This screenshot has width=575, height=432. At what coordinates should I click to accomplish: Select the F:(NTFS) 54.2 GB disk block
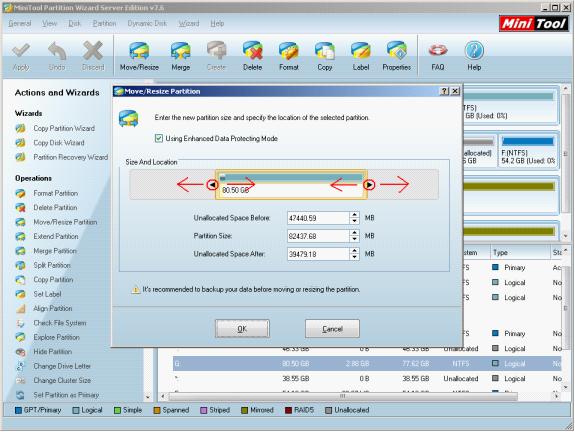click(528, 151)
